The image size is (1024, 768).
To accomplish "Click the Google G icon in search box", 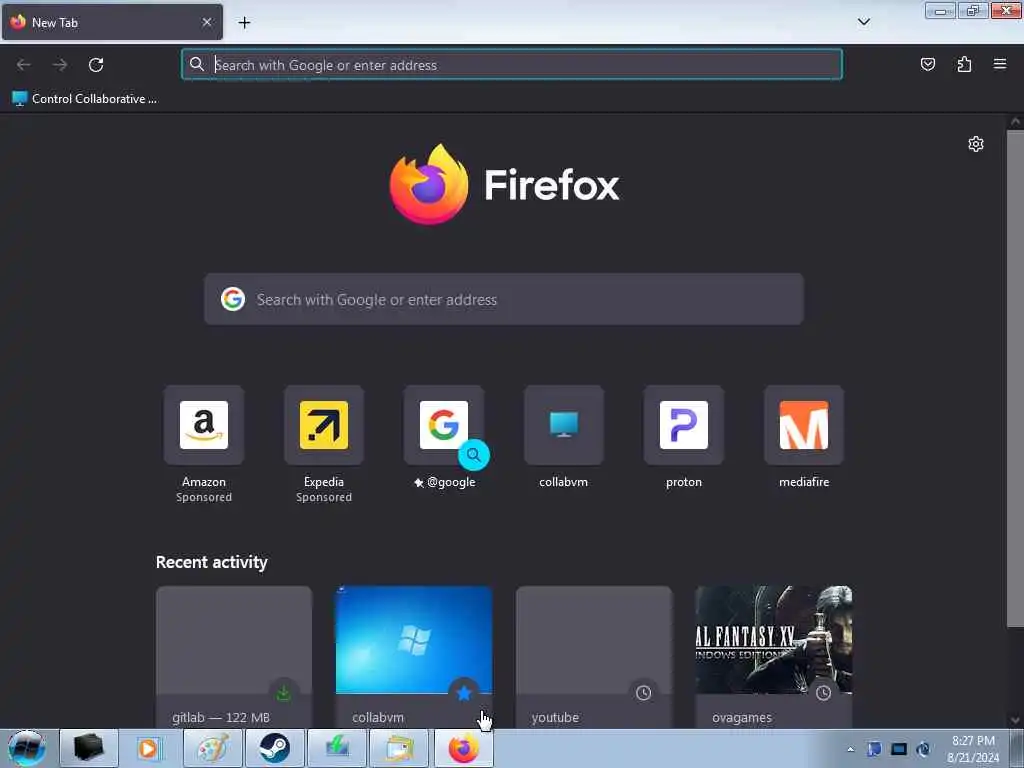I will [233, 299].
